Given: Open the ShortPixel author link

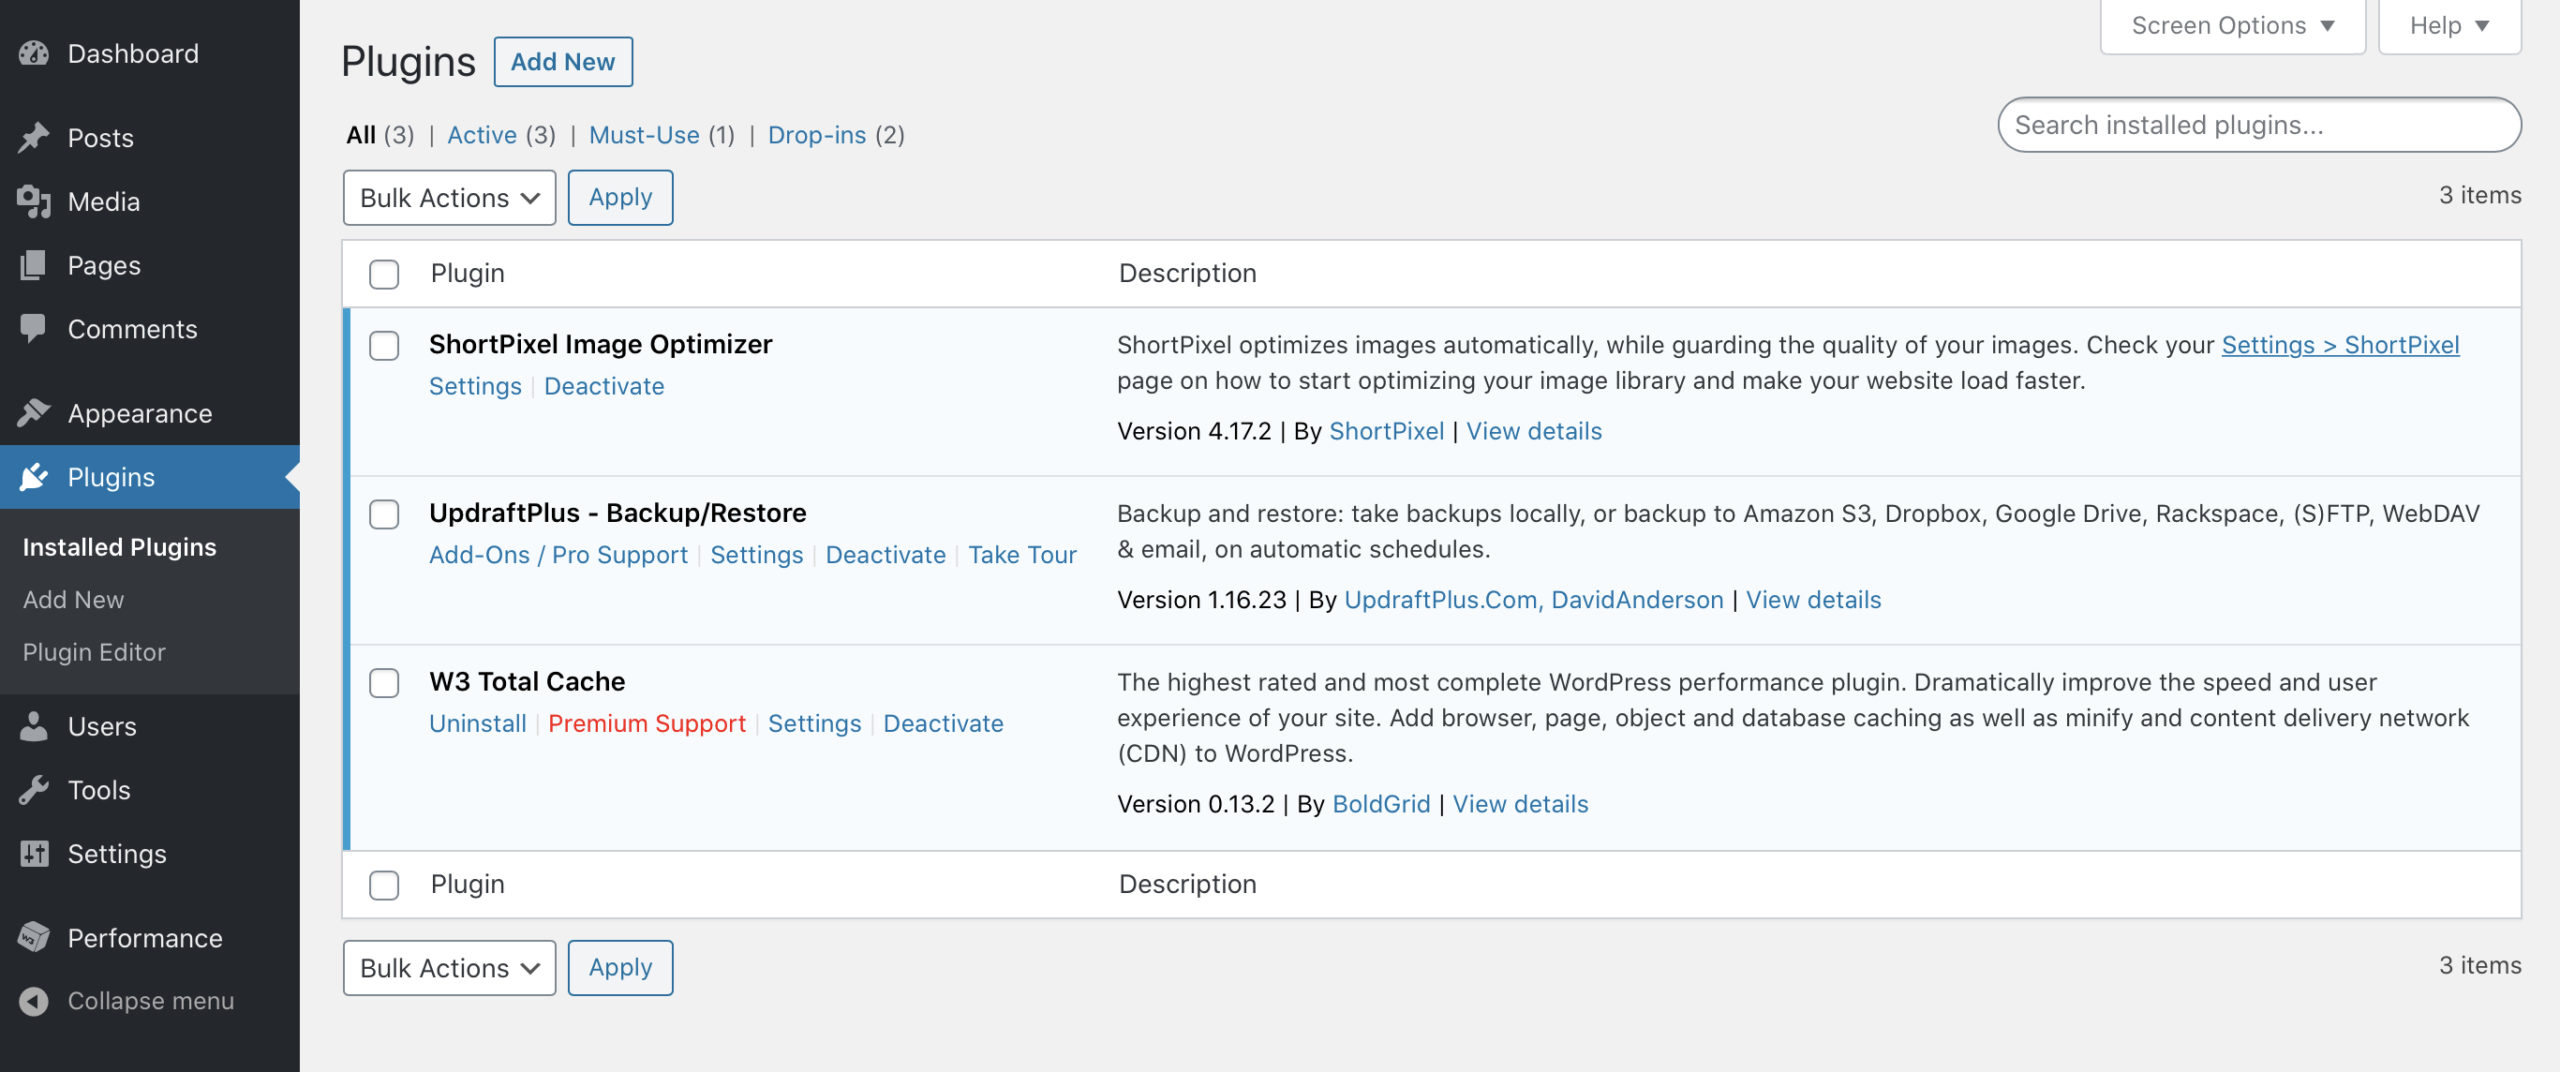Looking at the screenshot, I should point(1386,431).
